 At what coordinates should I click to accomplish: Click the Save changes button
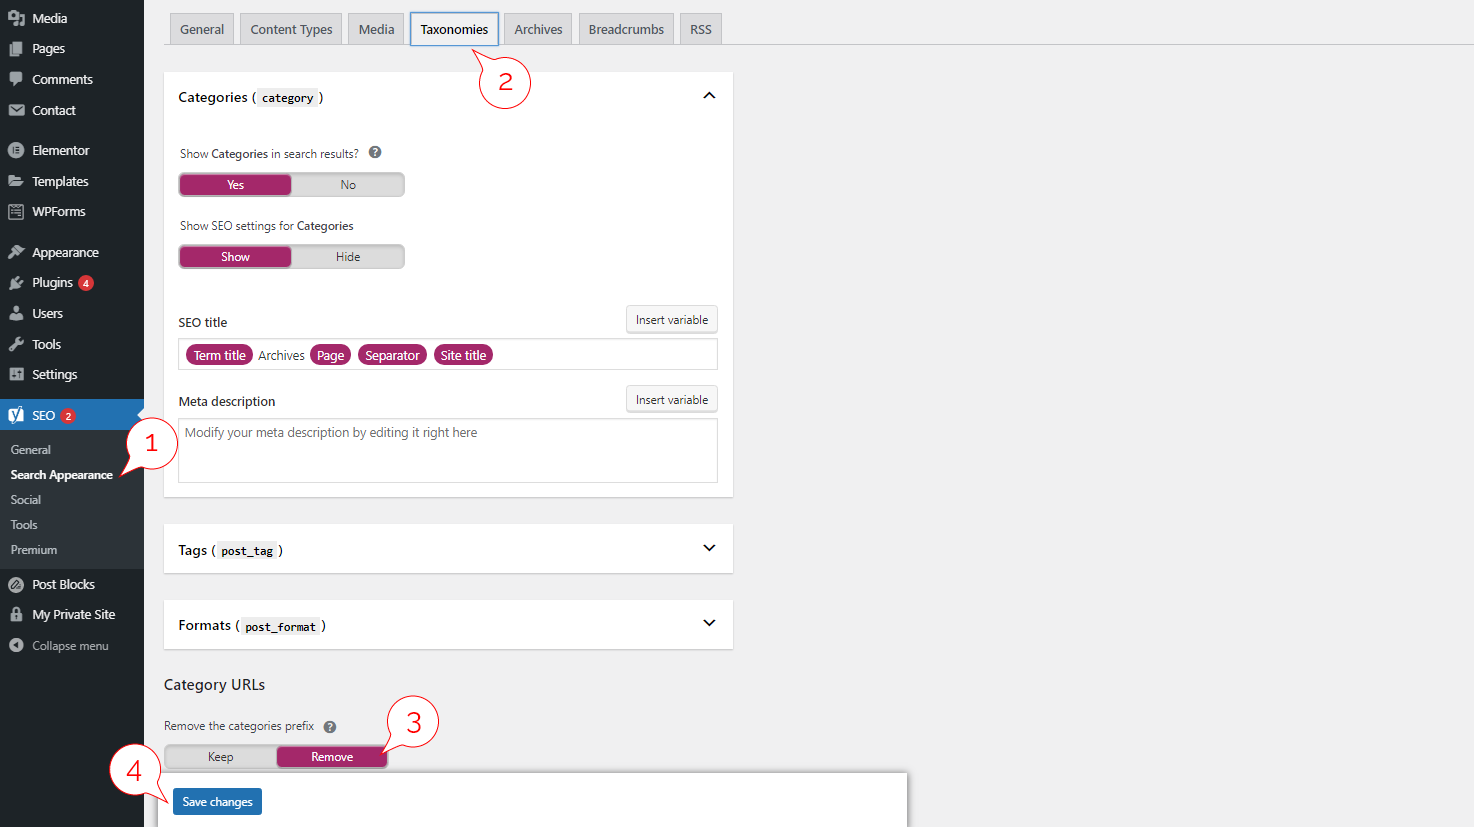[x=217, y=802]
